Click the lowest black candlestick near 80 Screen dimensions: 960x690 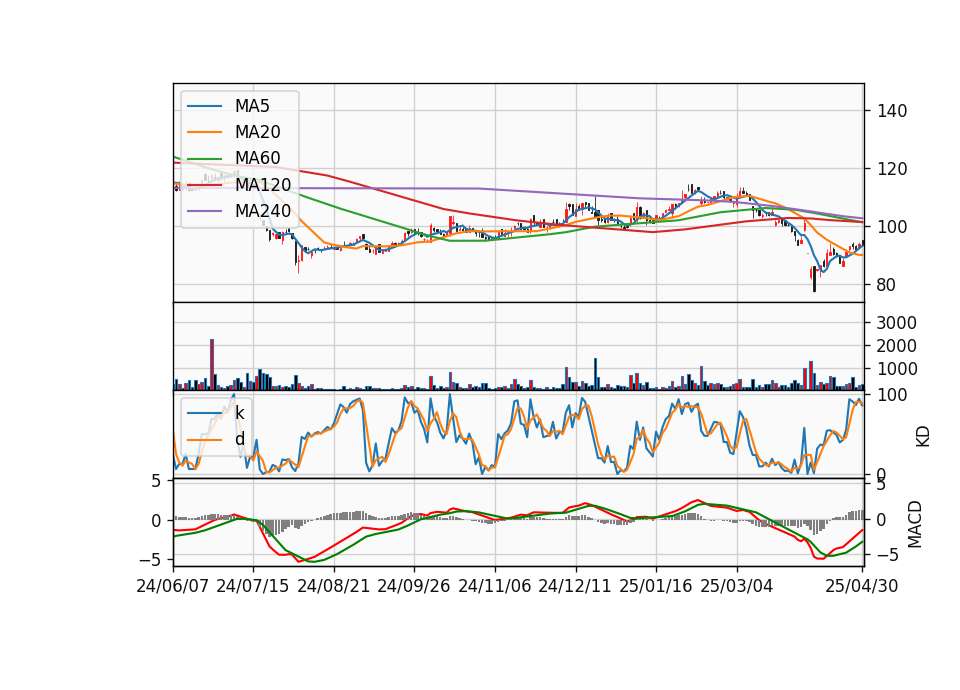click(x=814, y=279)
